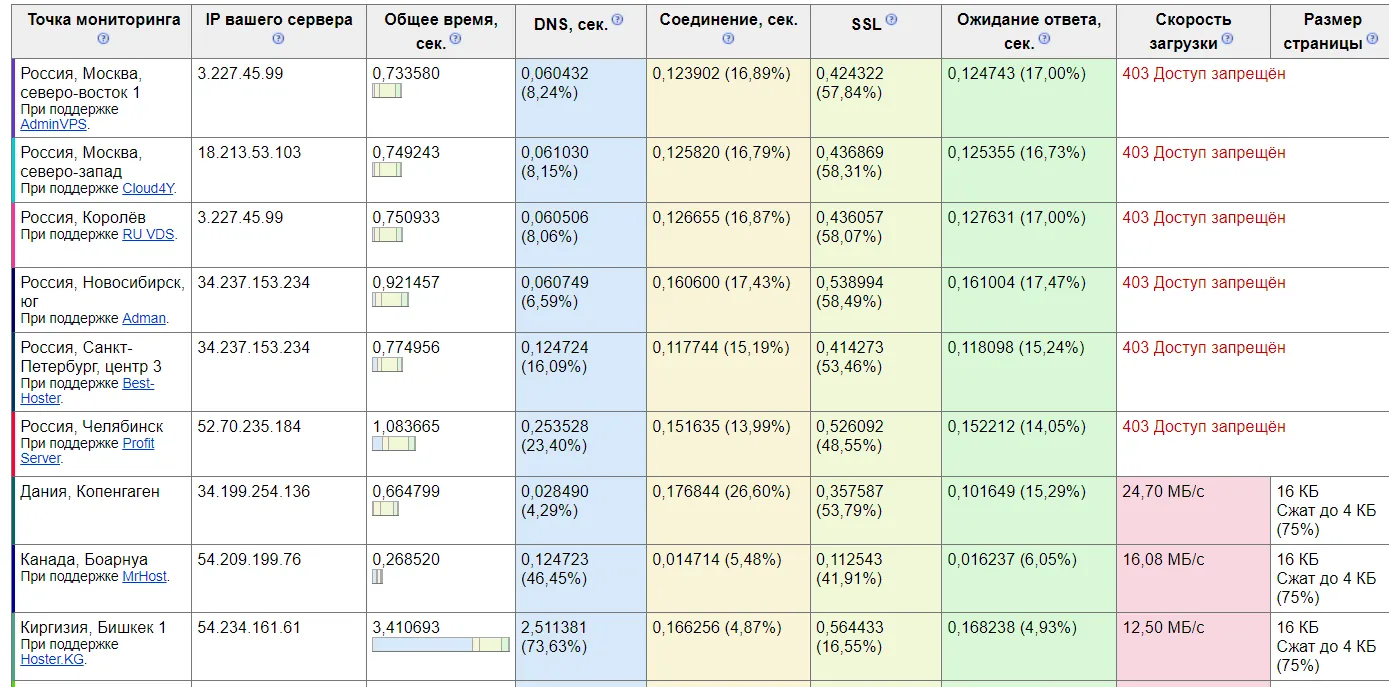Follow the MrHost sponsor link
The width and height of the screenshot is (1389, 687).
144,577
